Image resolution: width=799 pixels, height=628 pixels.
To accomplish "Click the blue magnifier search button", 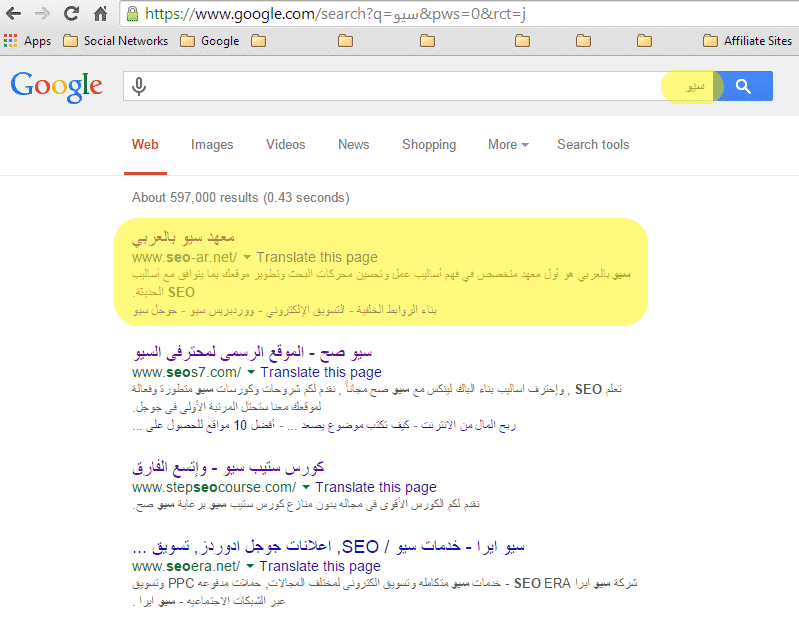I will pyautogui.click(x=743, y=86).
